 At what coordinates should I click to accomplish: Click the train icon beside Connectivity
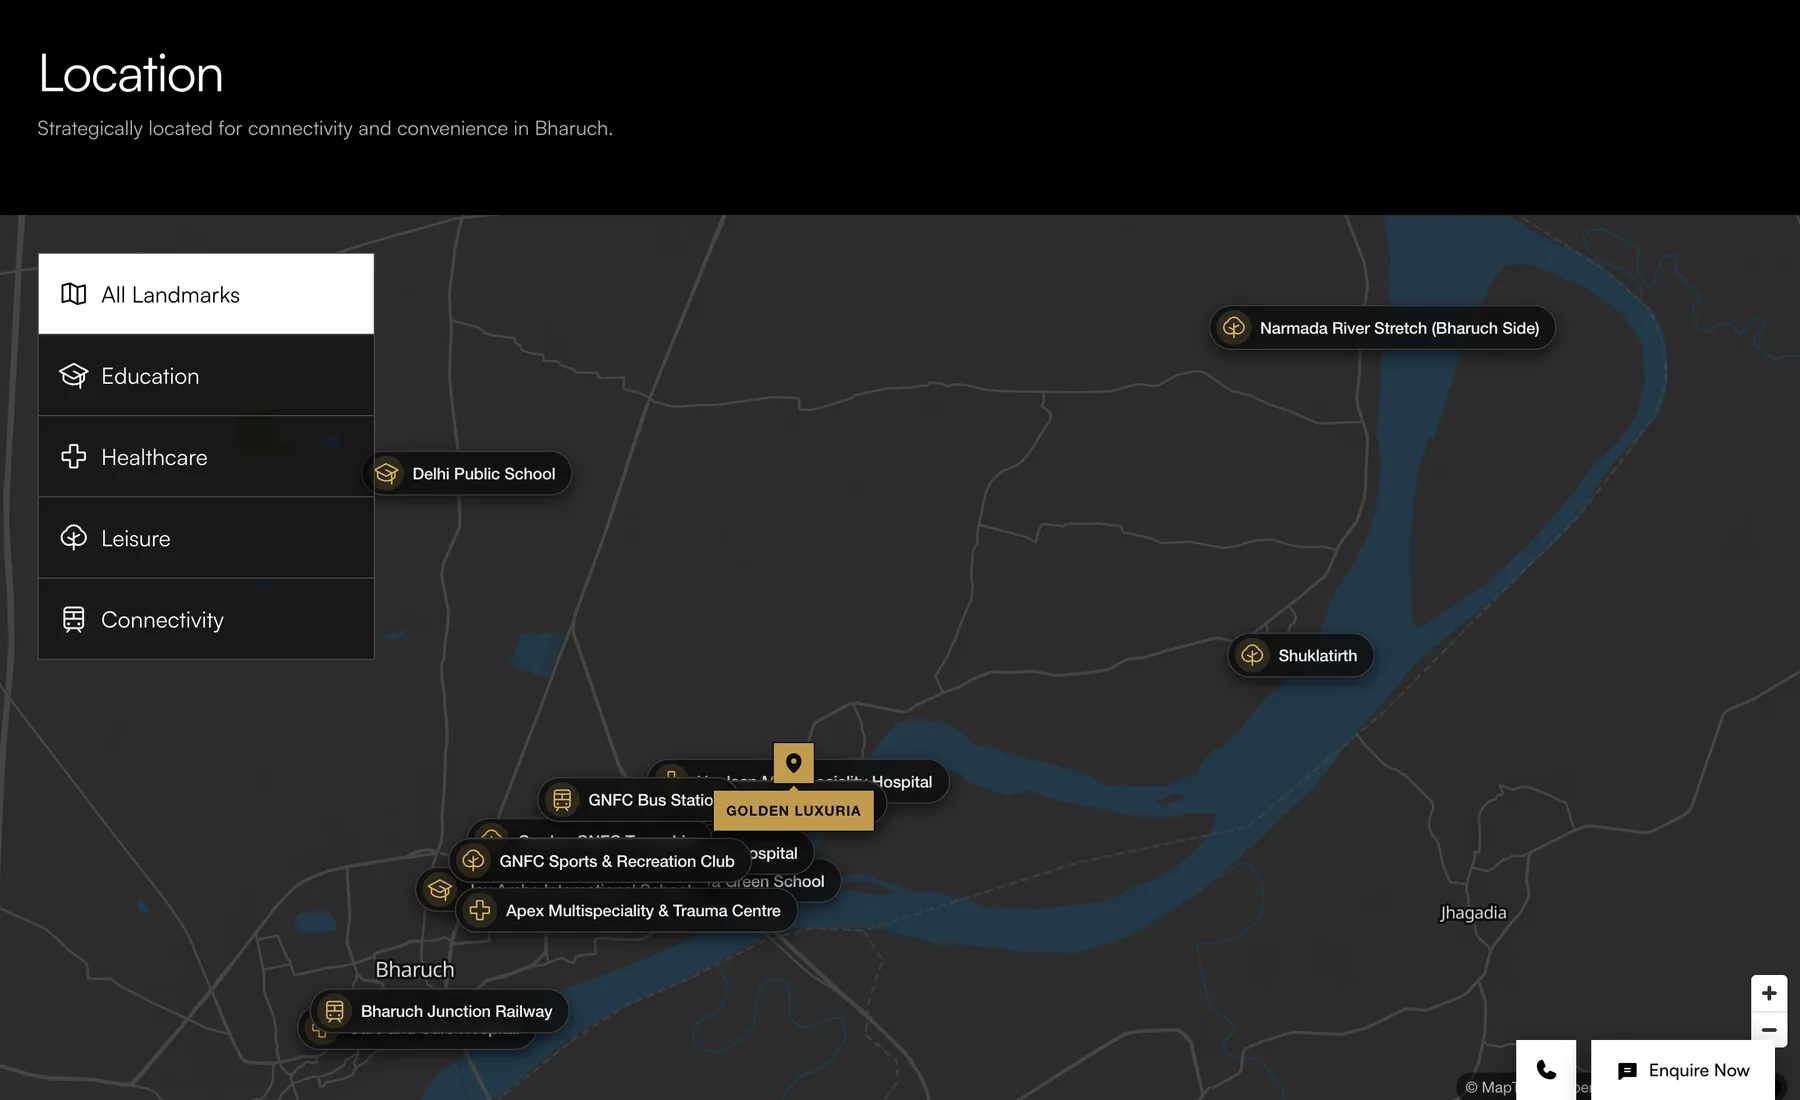[x=74, y=619]
